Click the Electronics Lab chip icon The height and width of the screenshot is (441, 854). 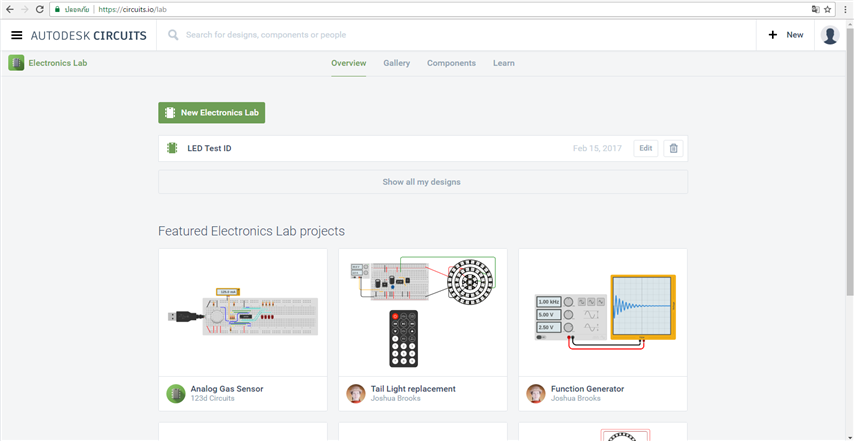[x=16, y=63]
